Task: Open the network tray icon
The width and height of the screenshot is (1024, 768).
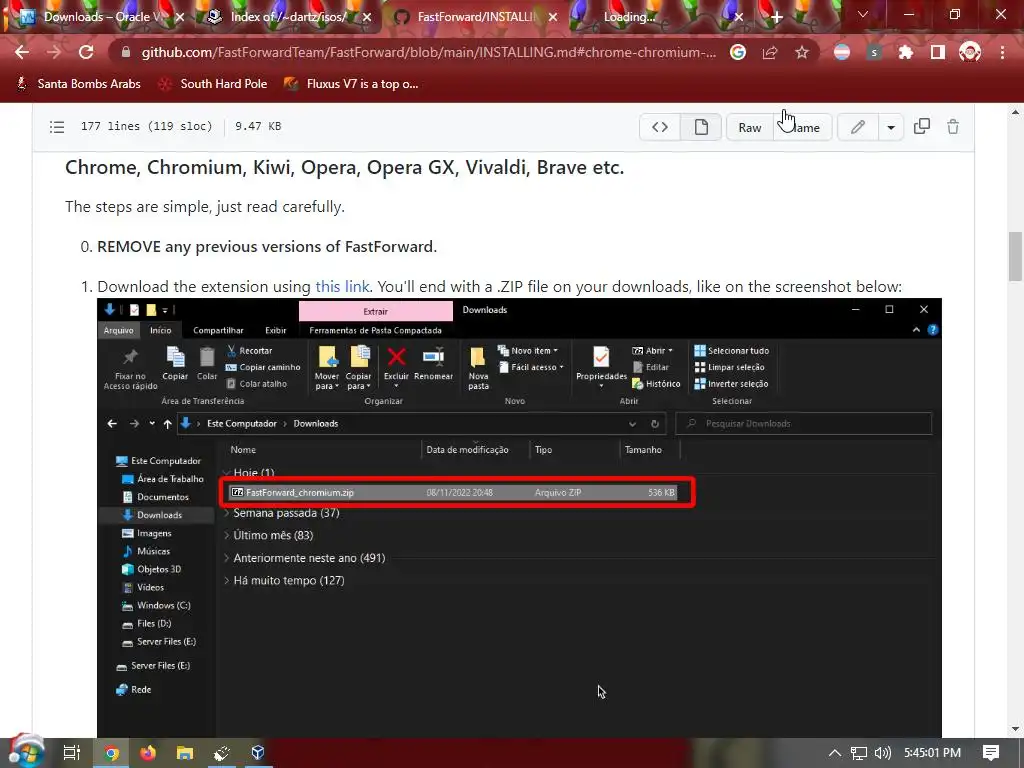Action: point(859,753)
